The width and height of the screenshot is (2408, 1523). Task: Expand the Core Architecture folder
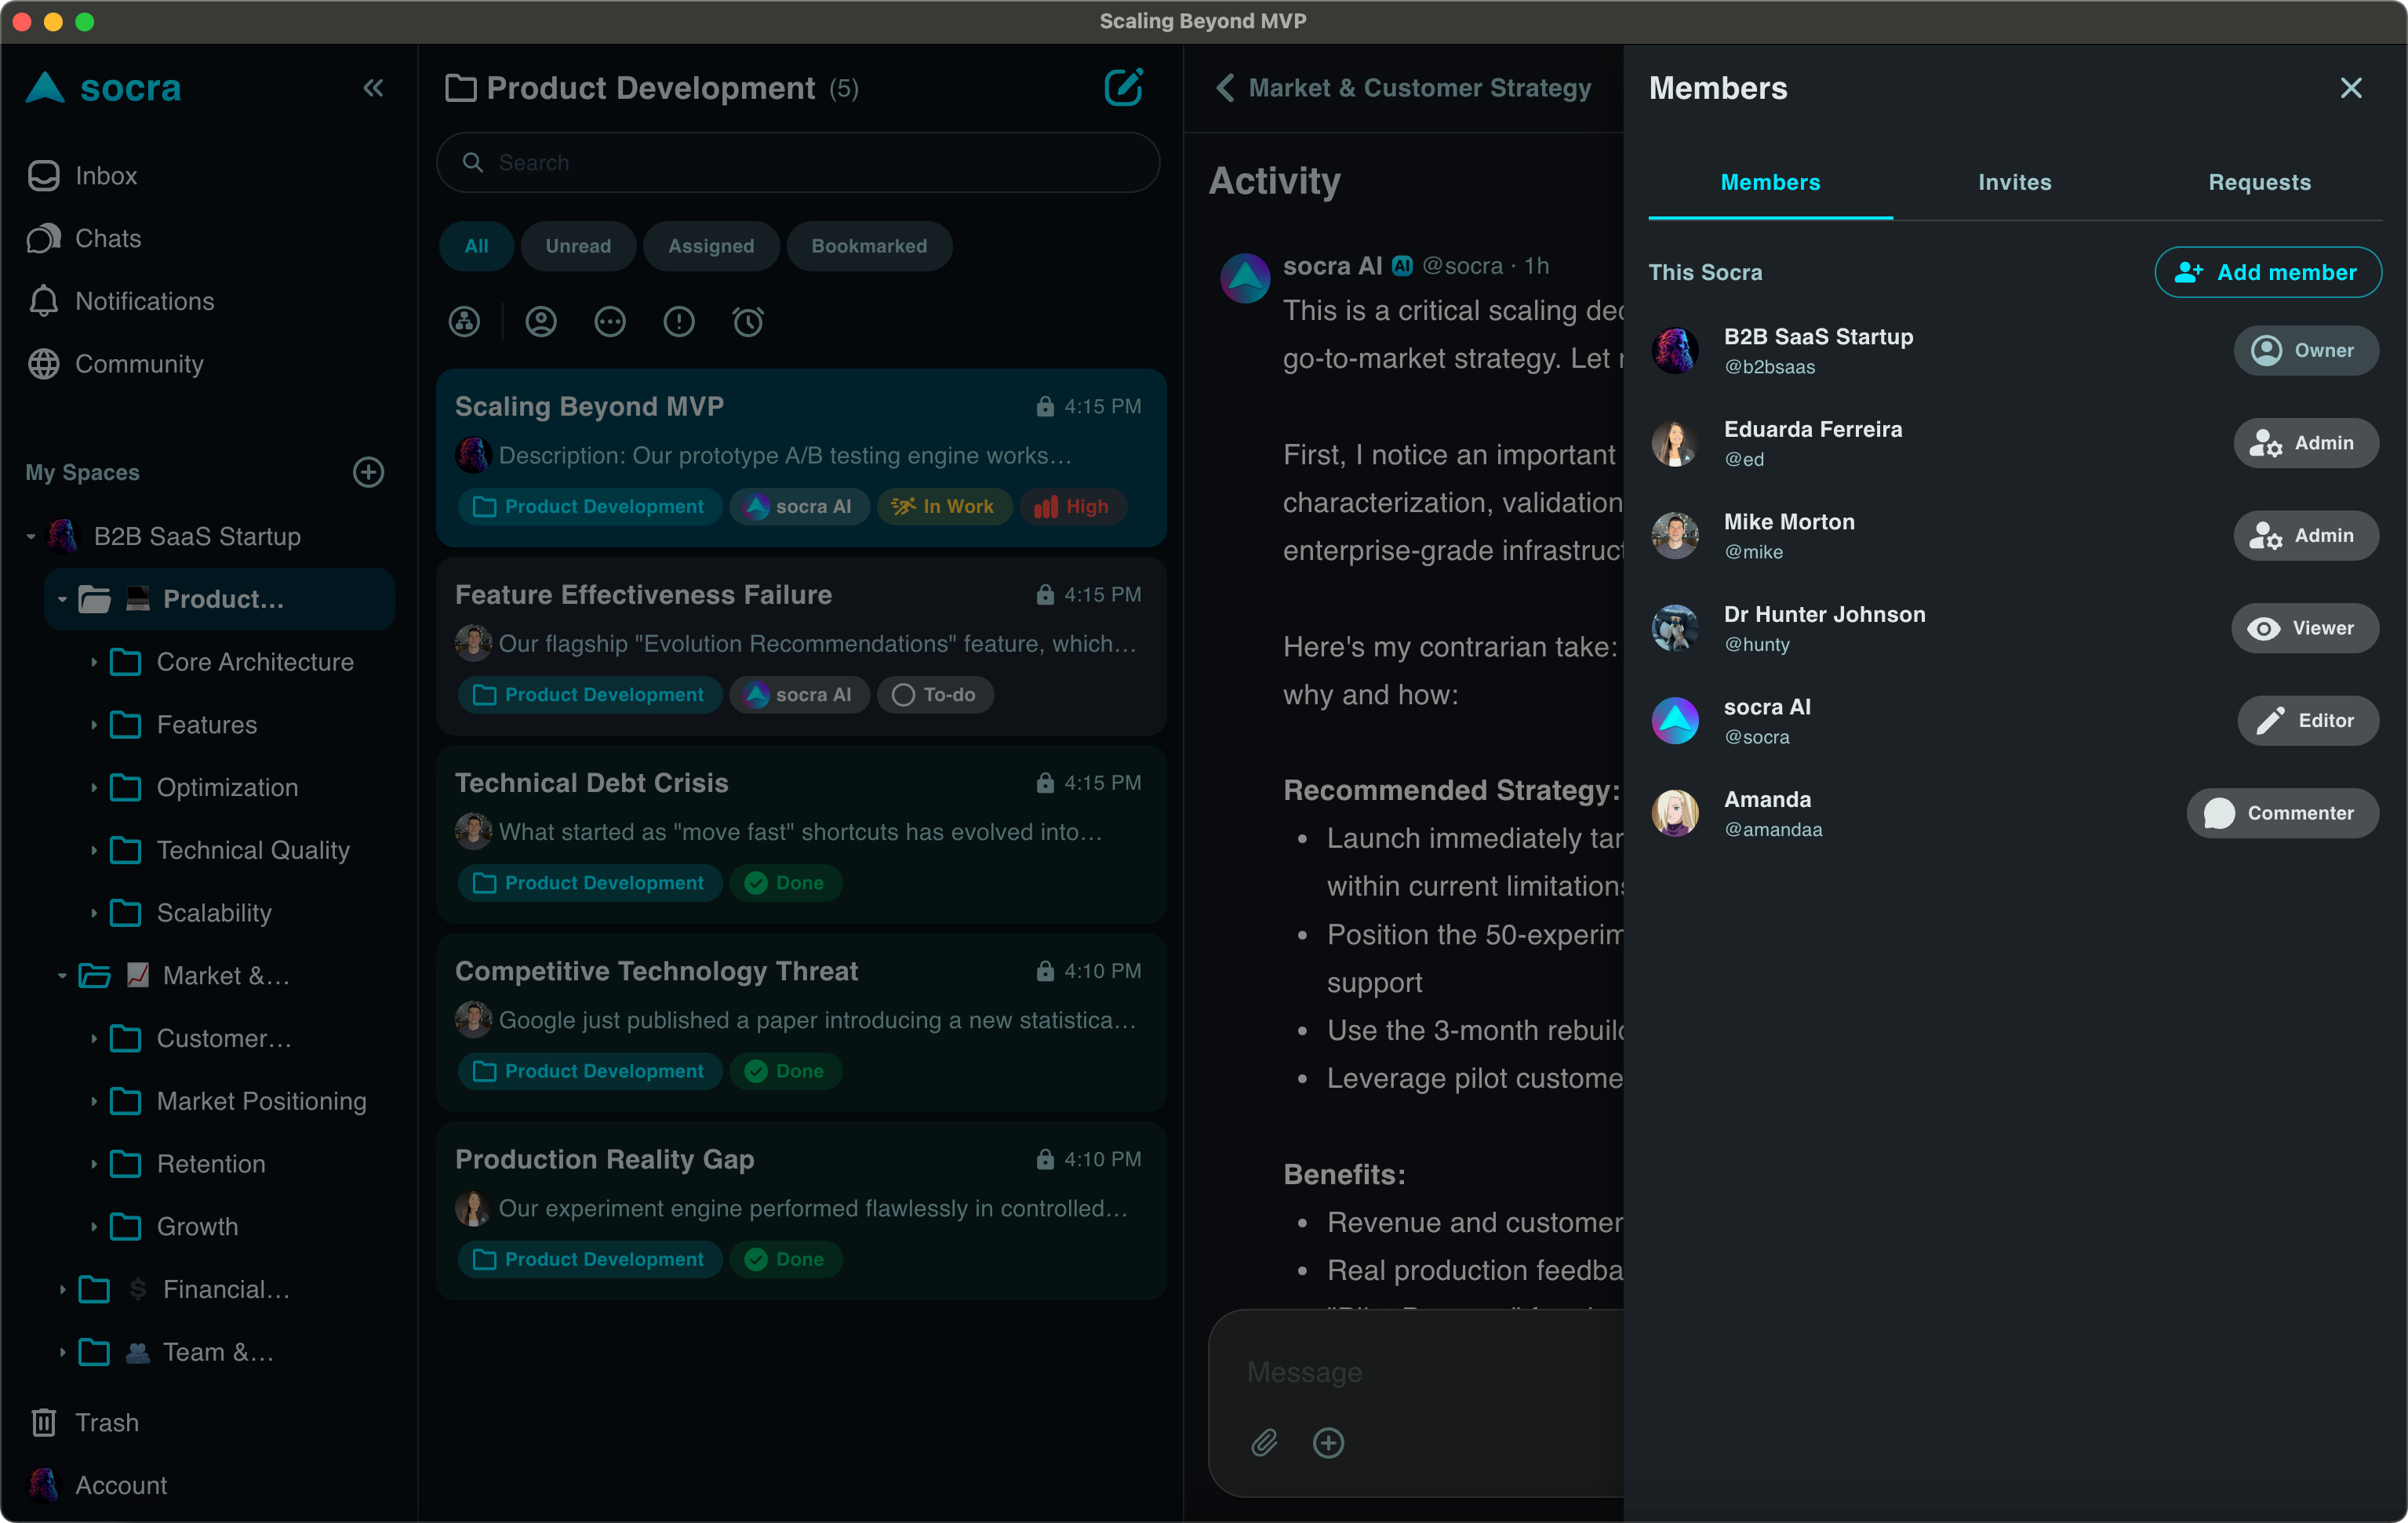tap(94, 662)
